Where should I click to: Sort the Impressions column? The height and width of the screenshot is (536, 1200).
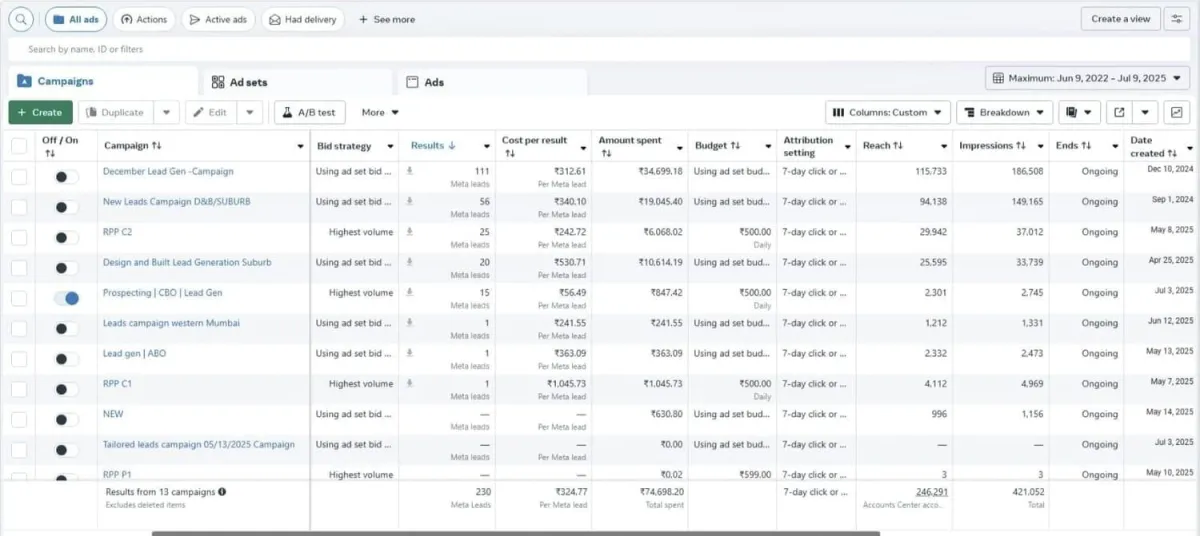(x=1021, y=146)
